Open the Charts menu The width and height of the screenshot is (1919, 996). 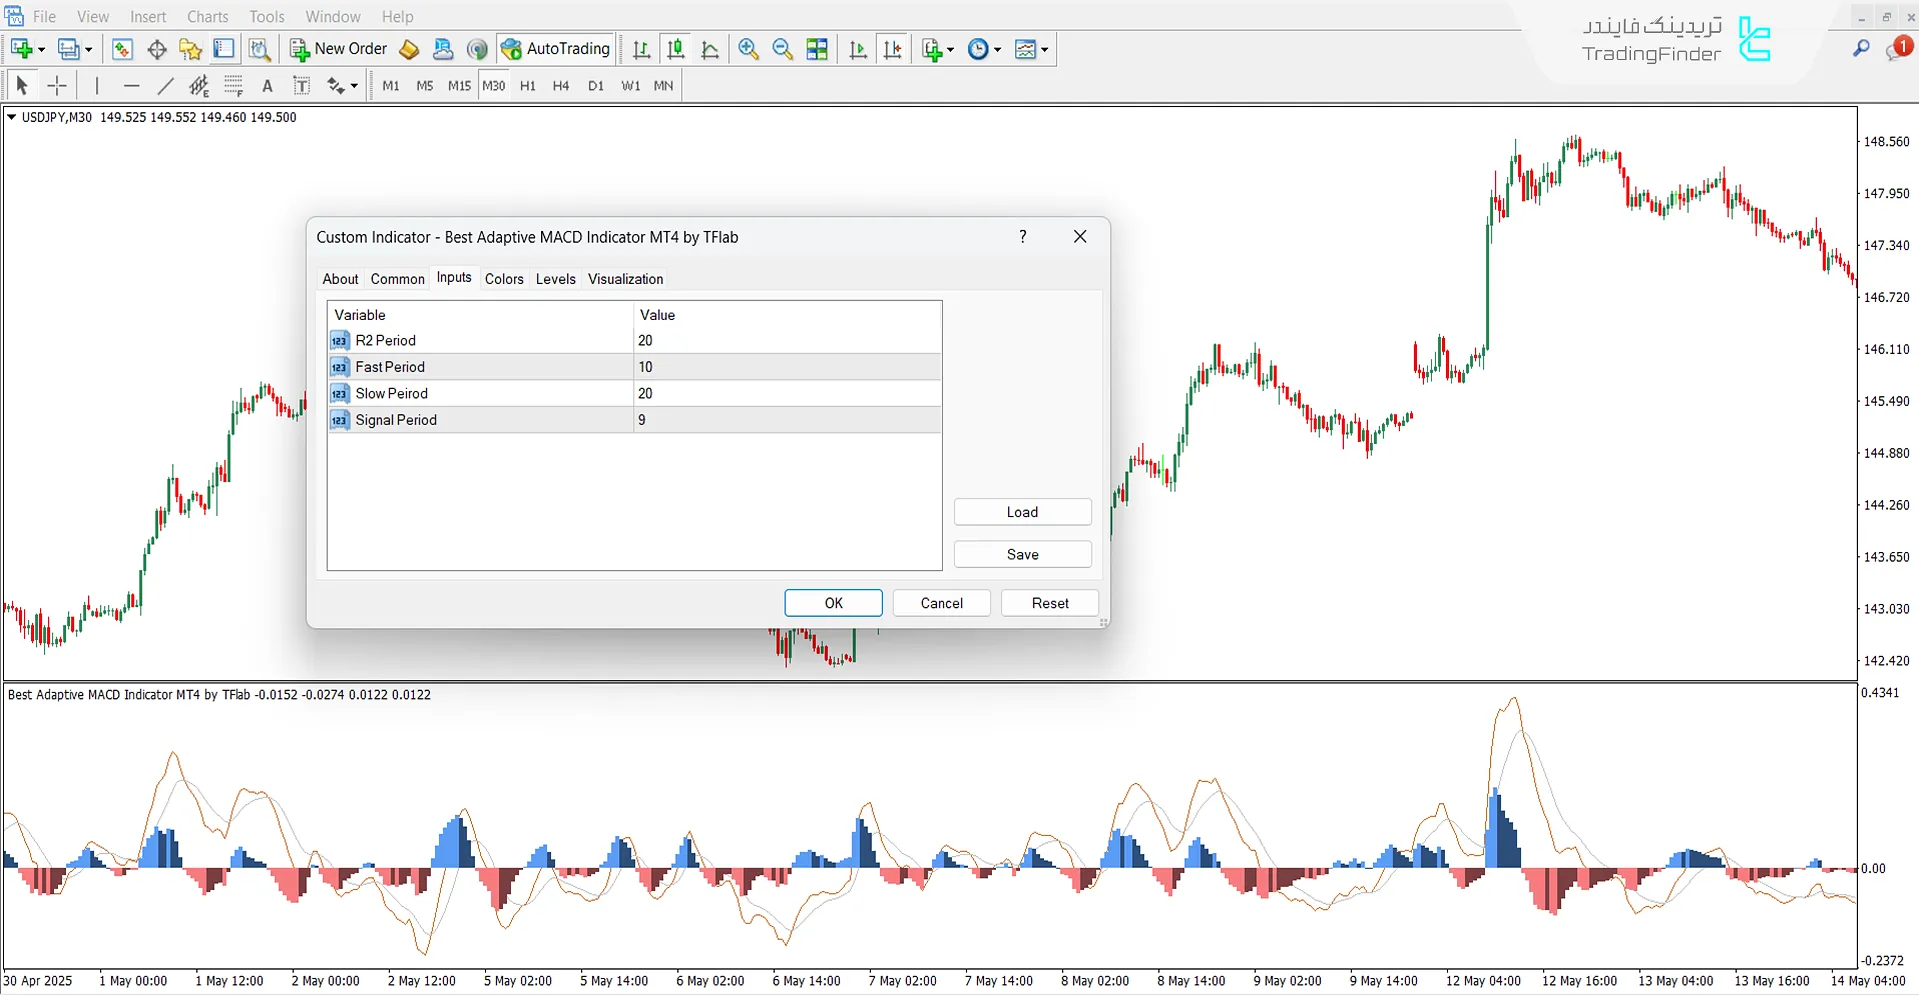point(206,16)
